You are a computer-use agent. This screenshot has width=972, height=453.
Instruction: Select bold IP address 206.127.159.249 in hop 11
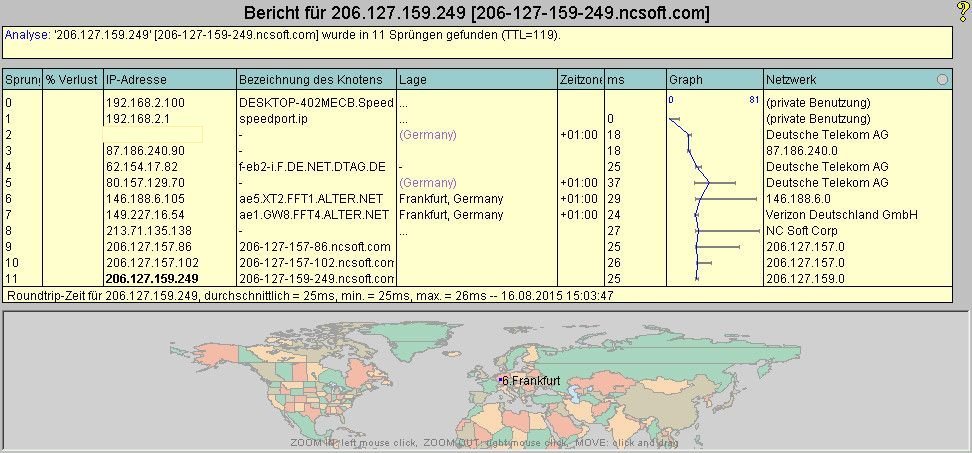[152, 279]
